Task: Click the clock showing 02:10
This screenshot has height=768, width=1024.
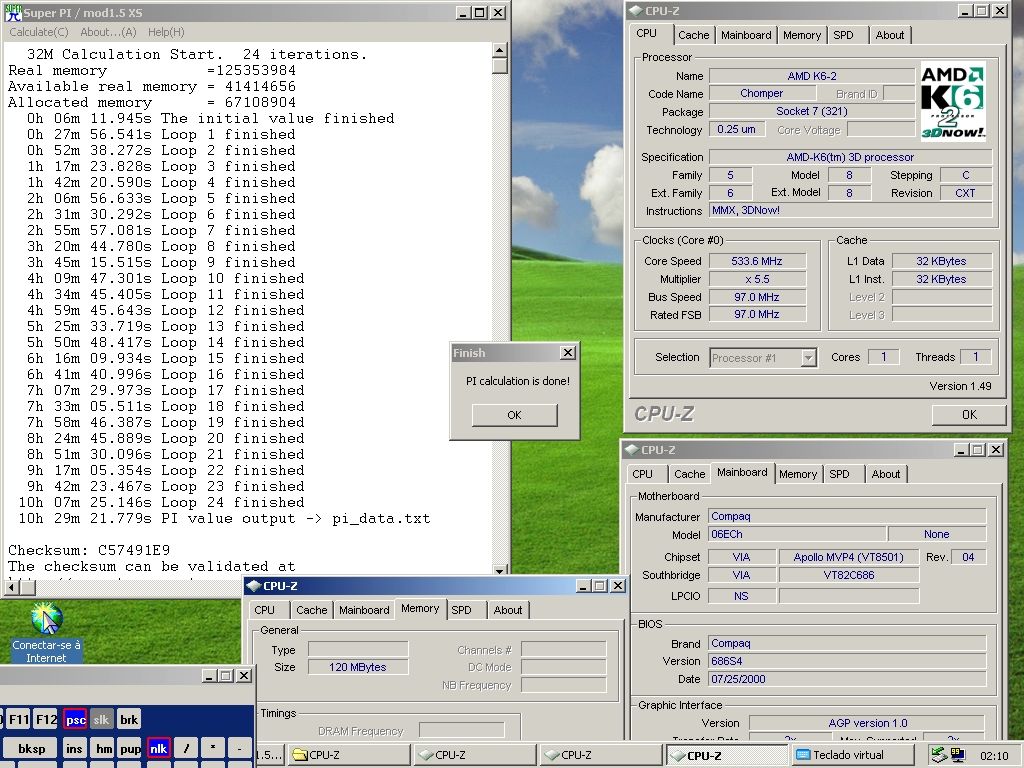Action: (x=994, y=756)
